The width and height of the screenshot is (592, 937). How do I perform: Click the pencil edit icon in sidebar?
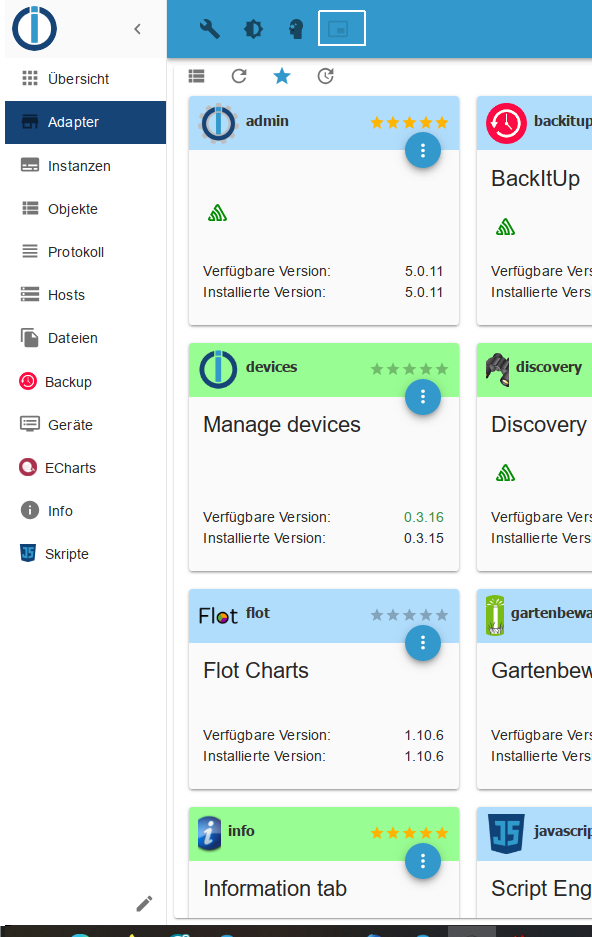(x=144, y=904)
